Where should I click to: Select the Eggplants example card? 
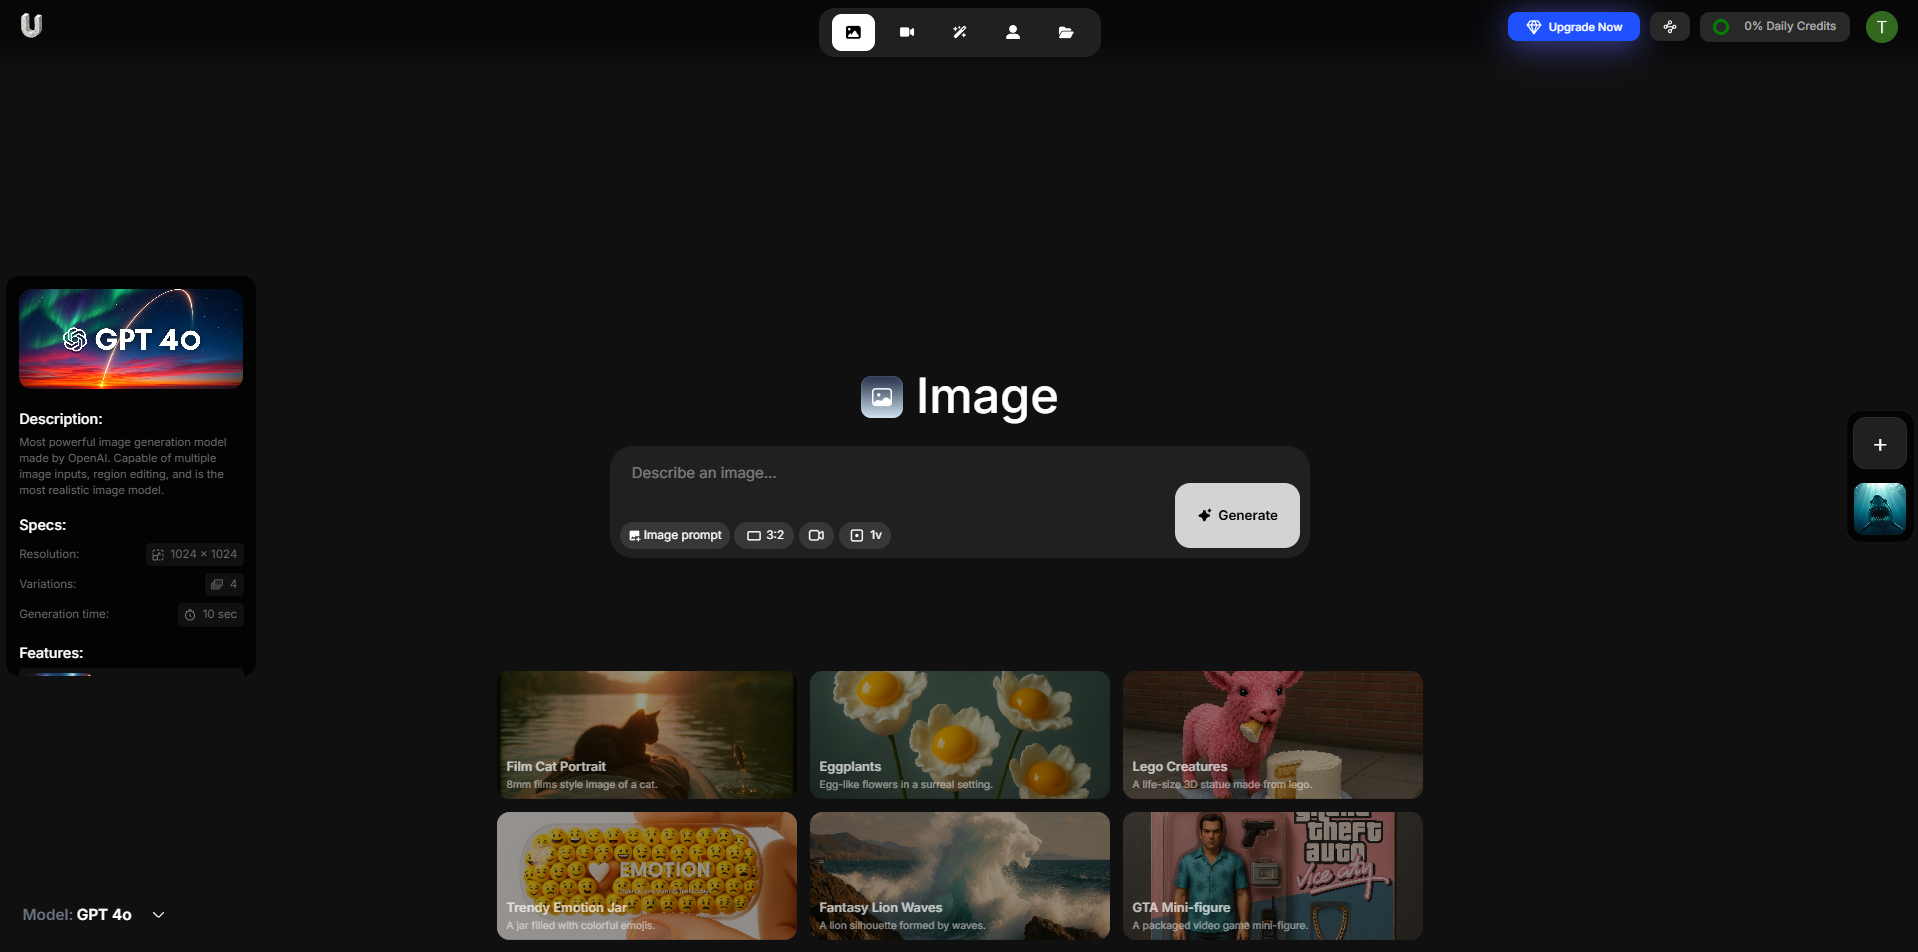pyautogui.click(x=960, y=735)
